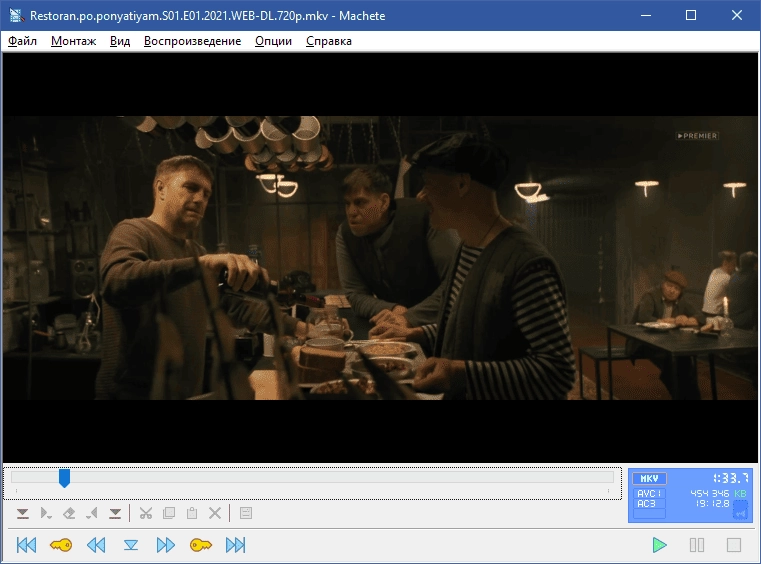Click the fifth marker icon before the separator
Viewport: 761px width, 564px height.
(115, 513)
